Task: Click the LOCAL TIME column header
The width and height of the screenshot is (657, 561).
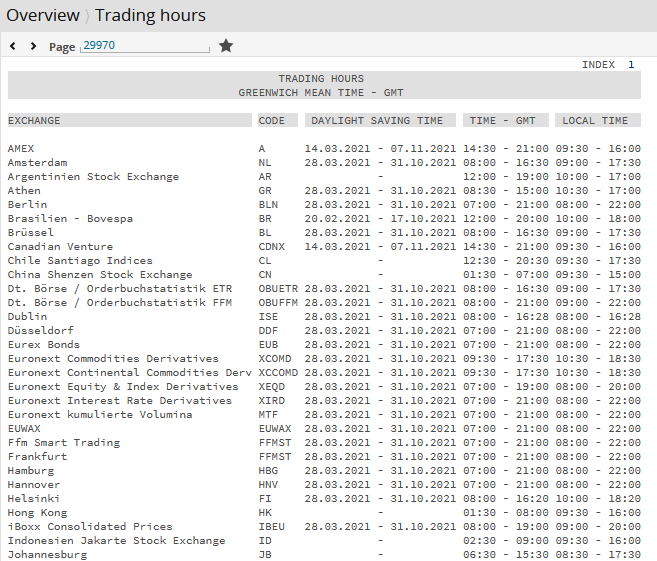Action: [x=595, y=120]
